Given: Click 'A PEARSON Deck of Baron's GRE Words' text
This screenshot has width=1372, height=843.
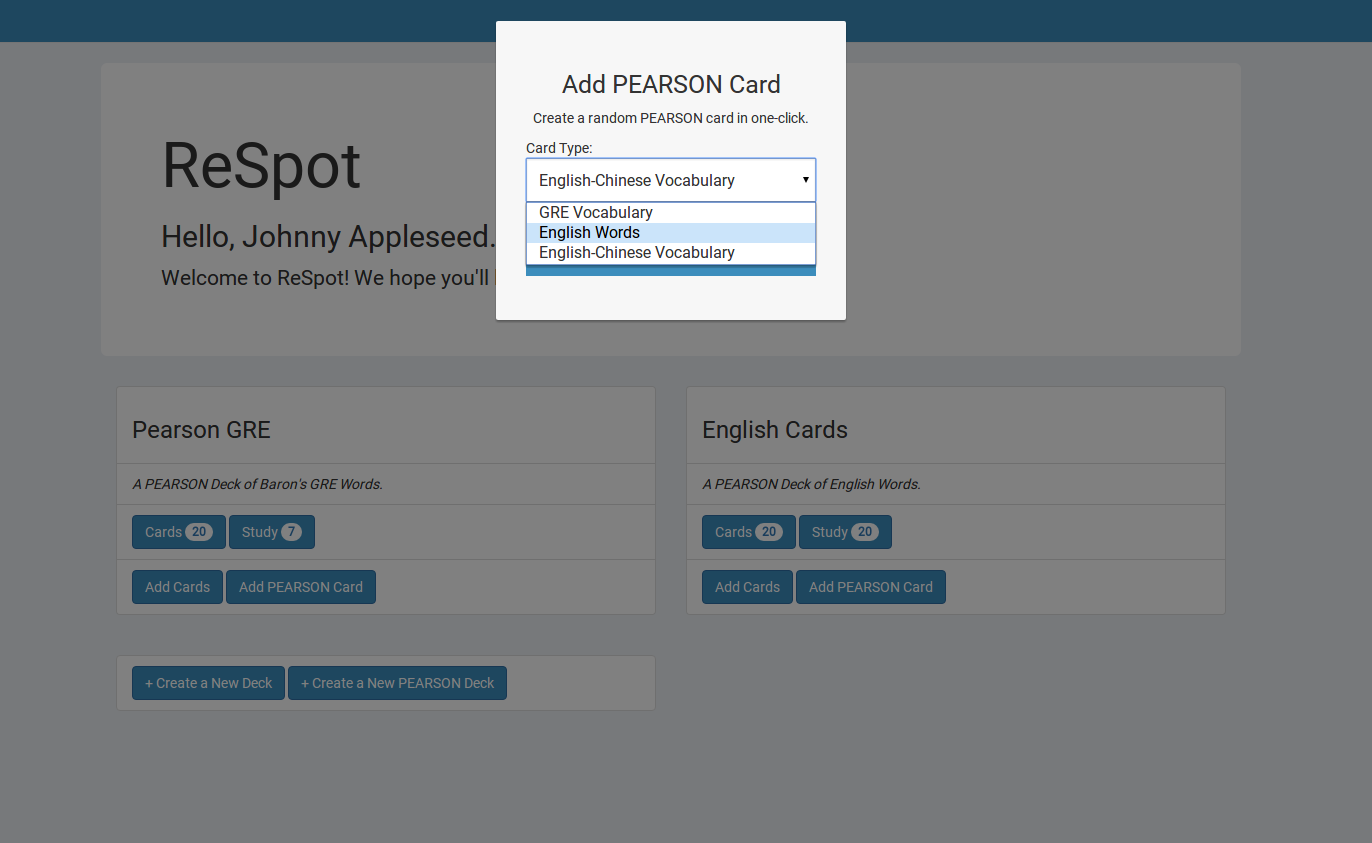Looking at the screenshot, I should coord(258,484).
